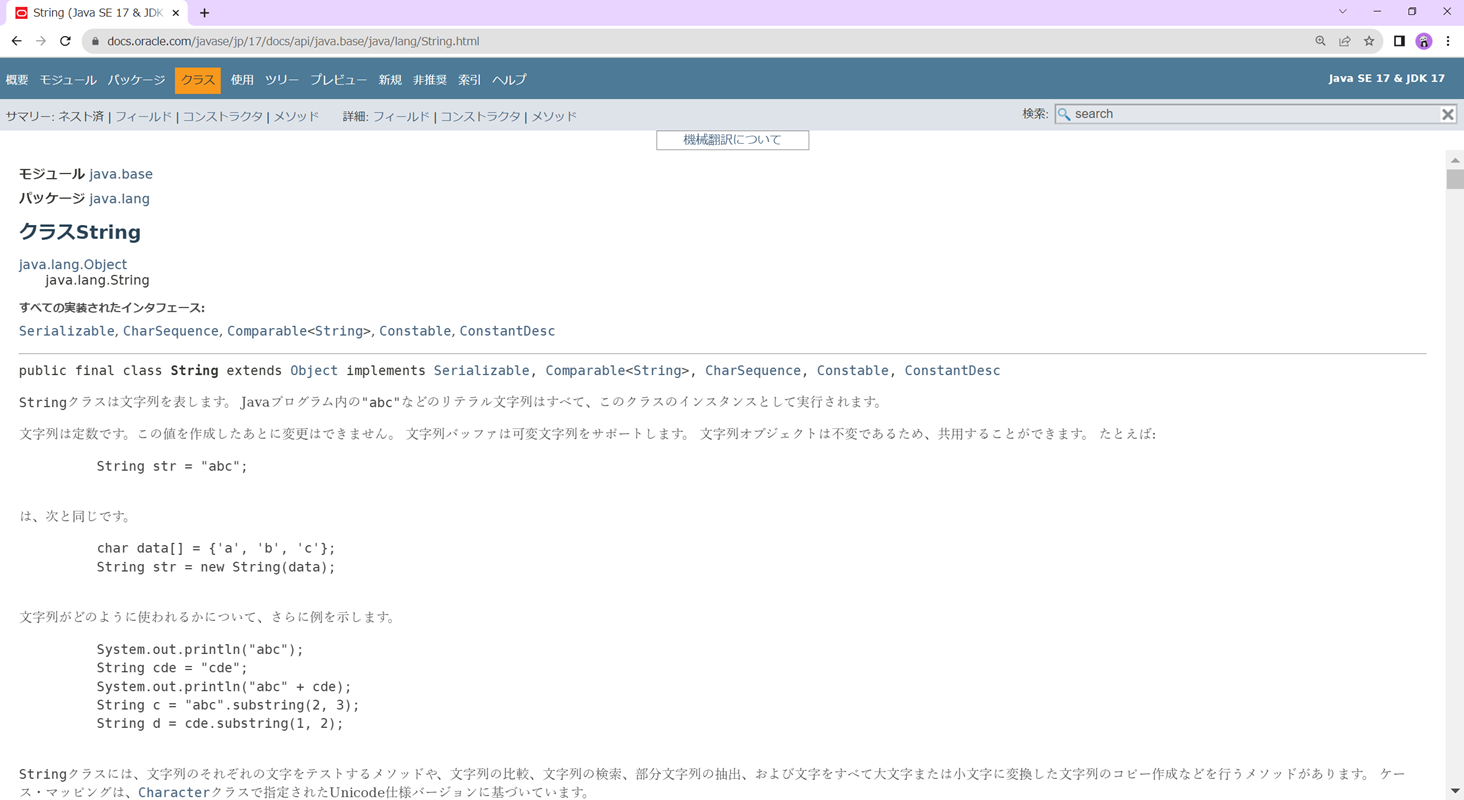Viewport: 1464px width, 800px height.
Task: Open the Serializable interface link
Action: 65,330
